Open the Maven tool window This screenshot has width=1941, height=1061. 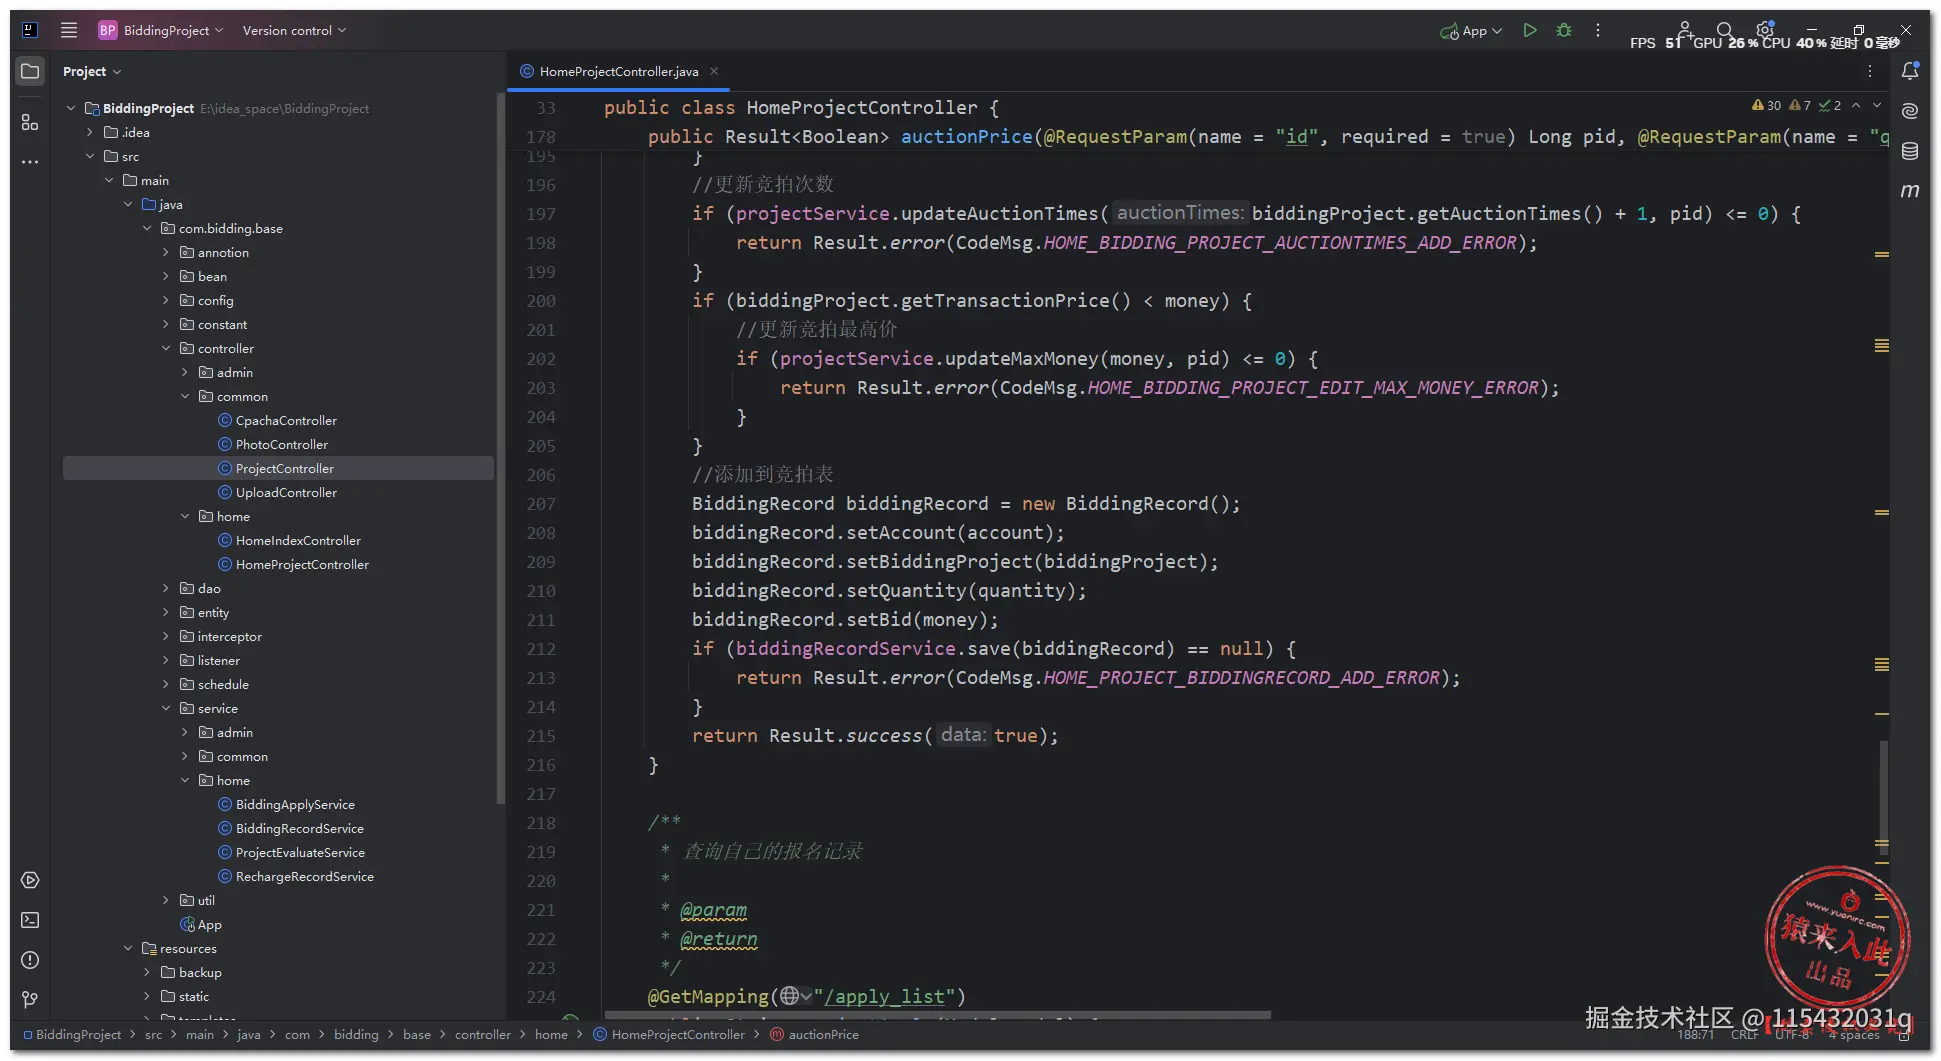pyautogui.click(x=1910, y=191)
